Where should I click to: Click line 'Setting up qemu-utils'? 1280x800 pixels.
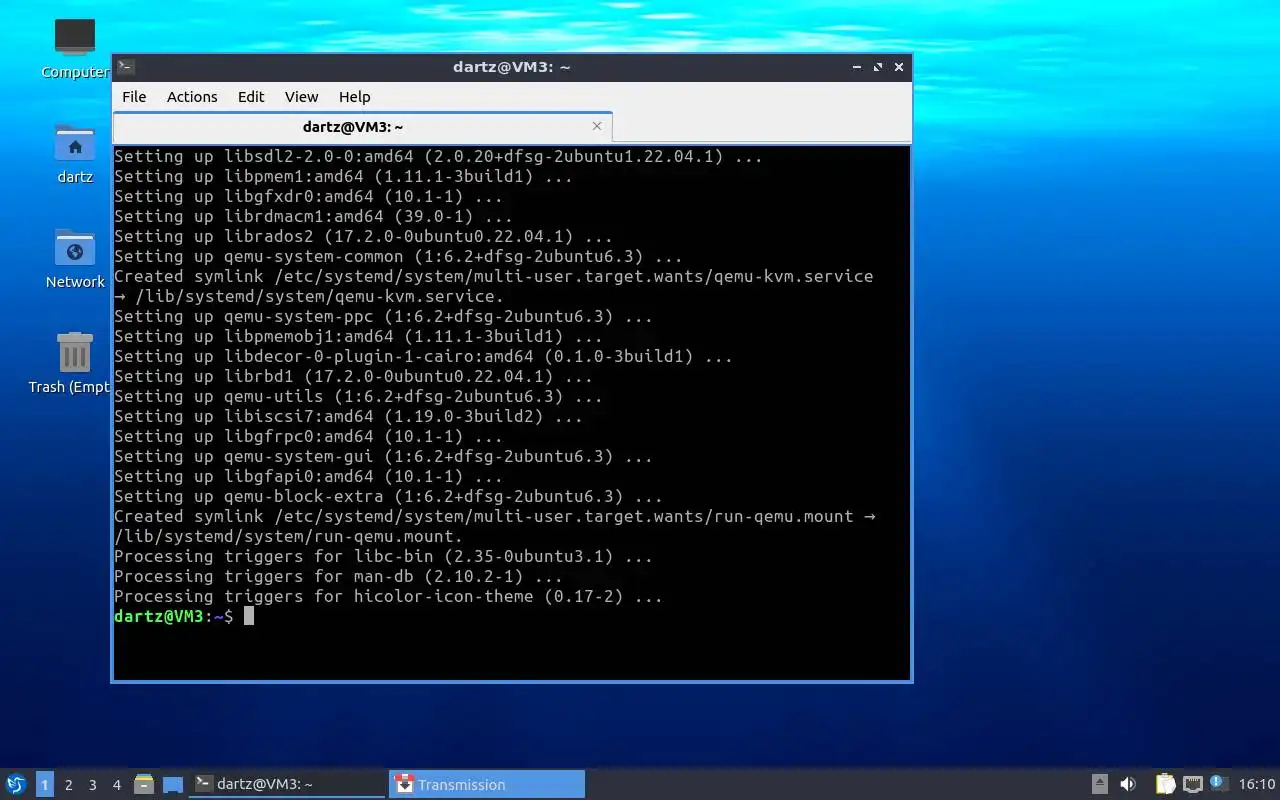tap(358, 396)
